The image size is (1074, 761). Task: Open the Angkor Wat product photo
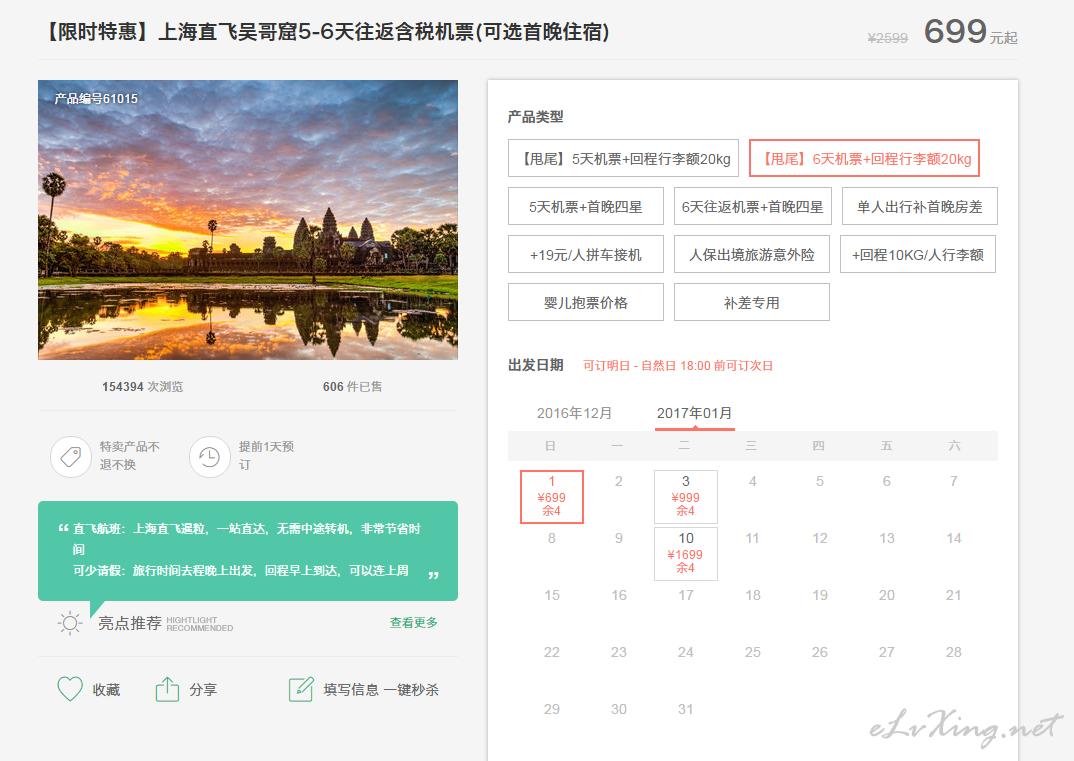click(248, 220)
